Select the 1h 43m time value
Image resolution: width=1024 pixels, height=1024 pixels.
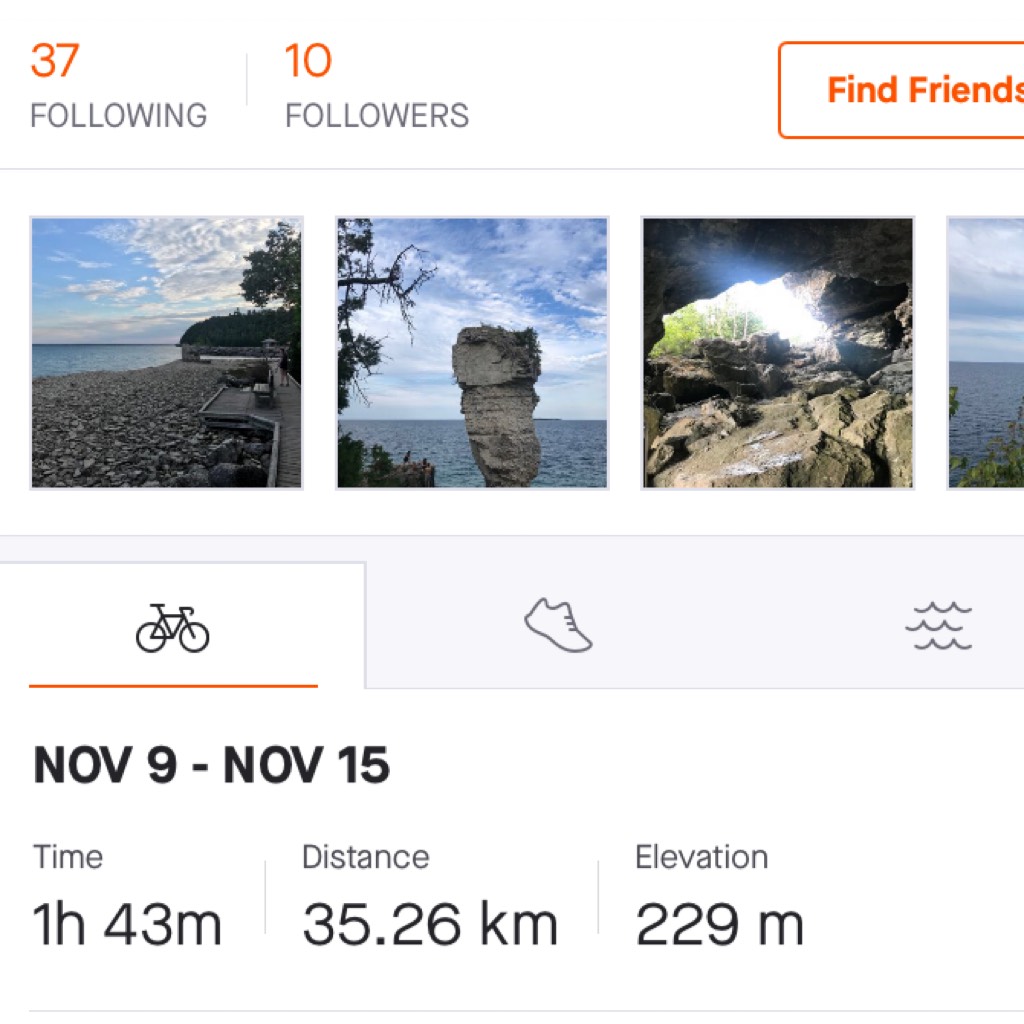coord(127,924)
